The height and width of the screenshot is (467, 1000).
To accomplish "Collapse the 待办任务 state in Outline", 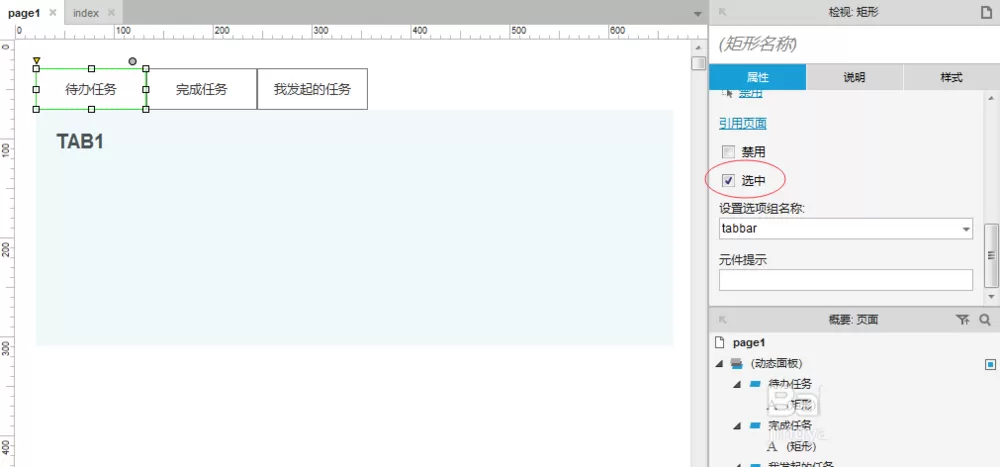I will (737, 384).
